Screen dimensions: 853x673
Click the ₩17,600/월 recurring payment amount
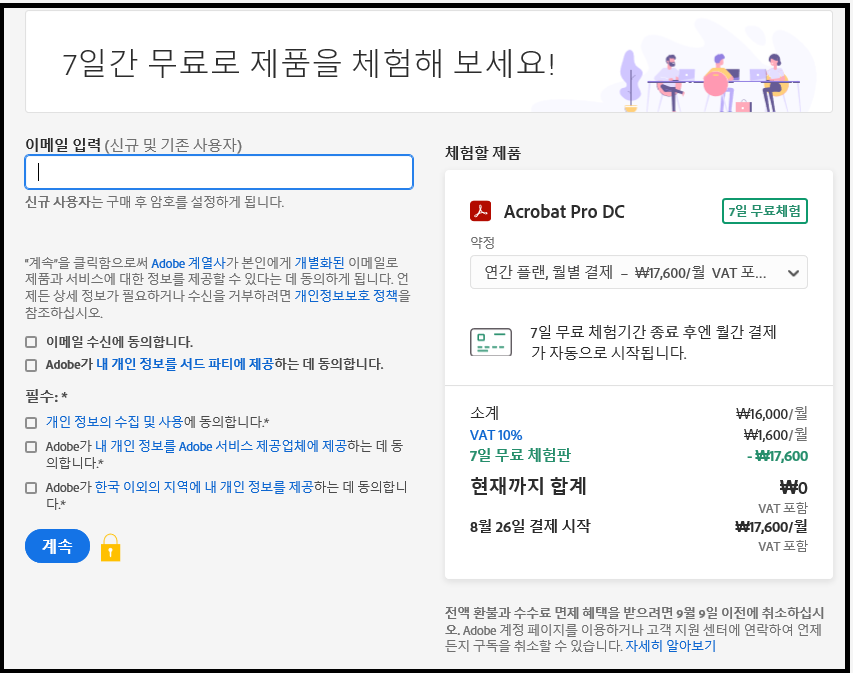771,527
